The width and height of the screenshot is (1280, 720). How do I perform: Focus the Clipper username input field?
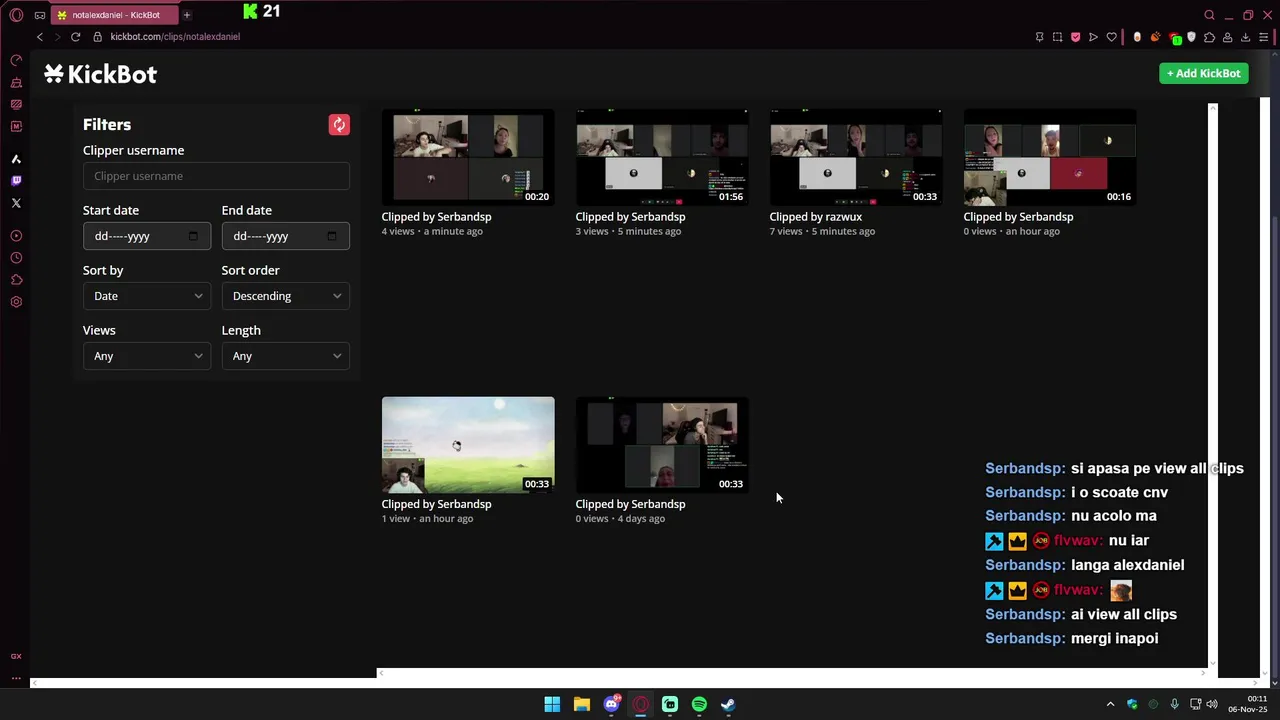coord(216,176)
